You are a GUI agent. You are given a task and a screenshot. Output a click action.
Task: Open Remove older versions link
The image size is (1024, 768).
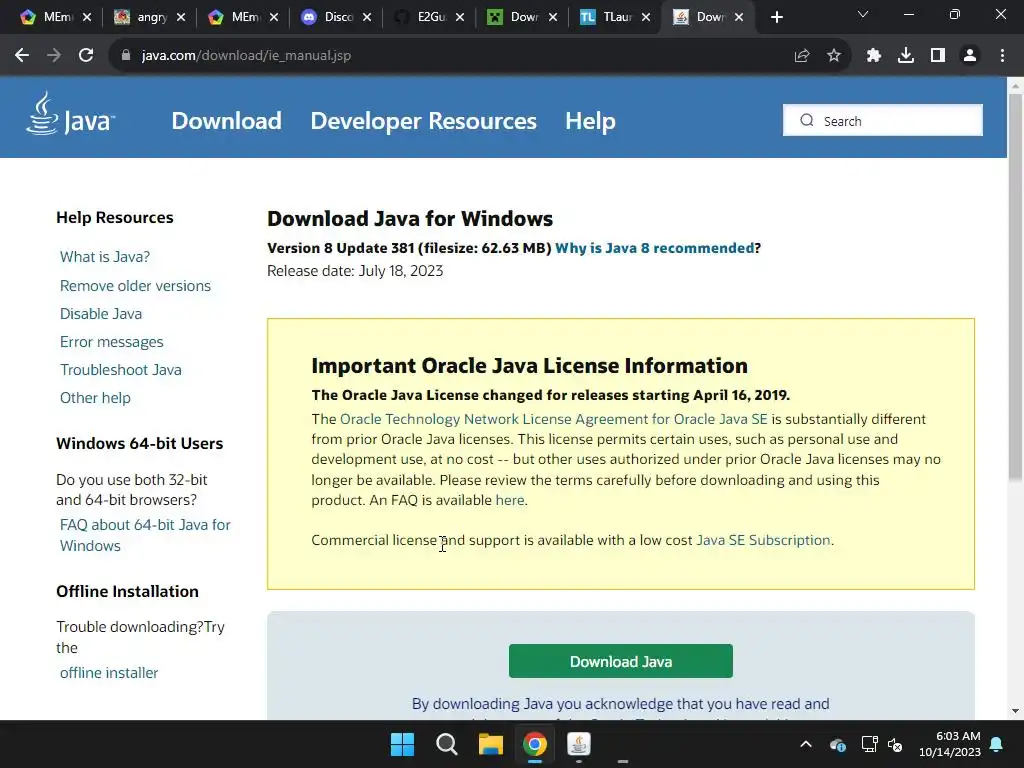click(x=135, y=286)
